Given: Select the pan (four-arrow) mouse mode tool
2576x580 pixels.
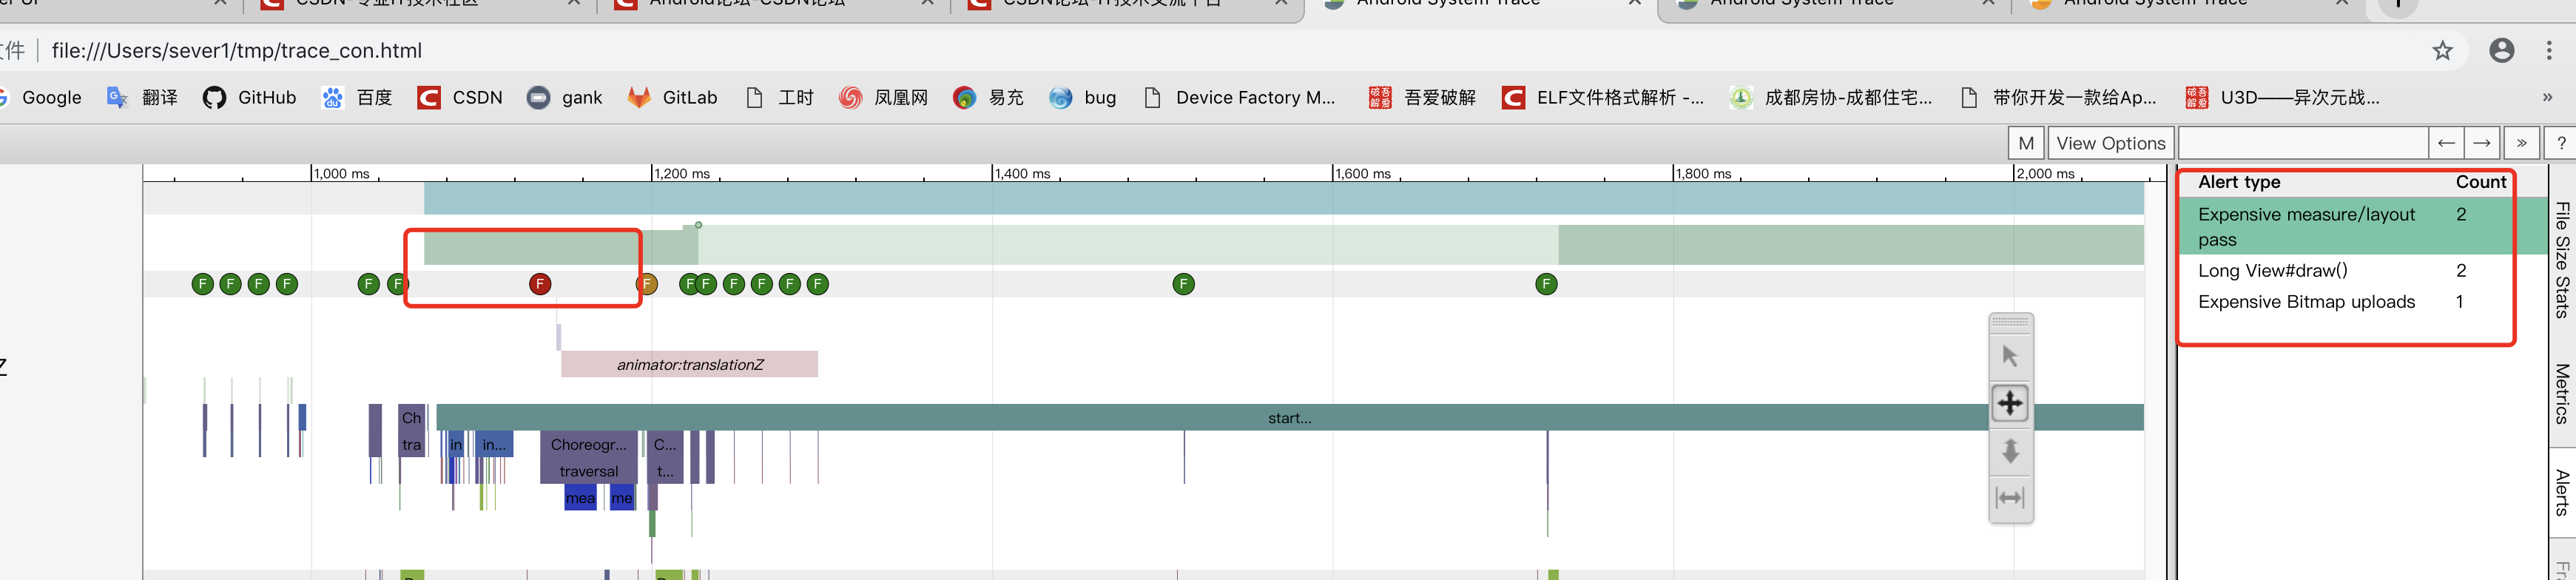Looking at the screenshot, I should [x=2010, y=404].
